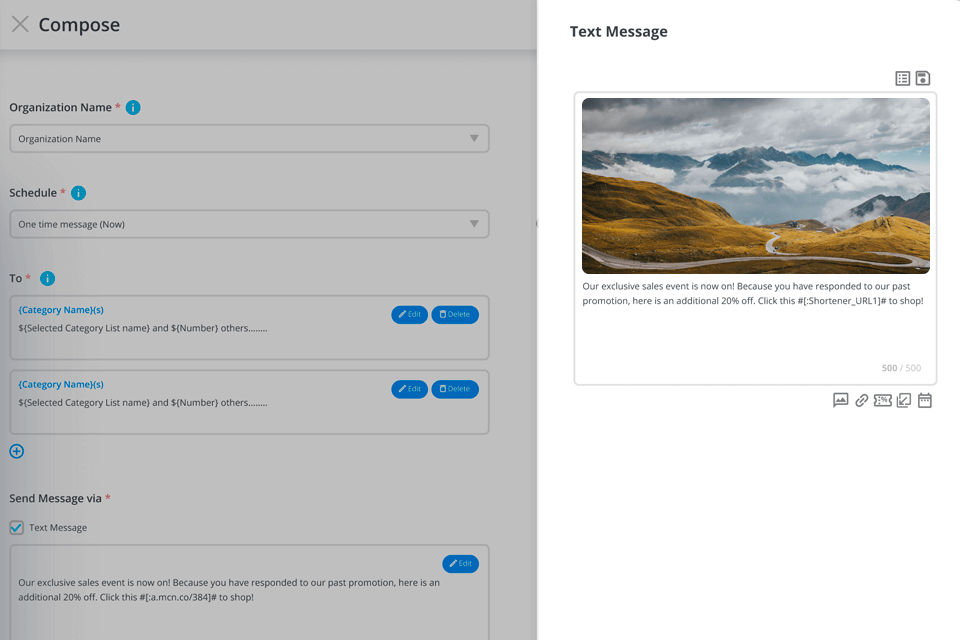The image size is (960, 640).
Task: Open the message templates list icon
Action: click(x=902, y=78)
